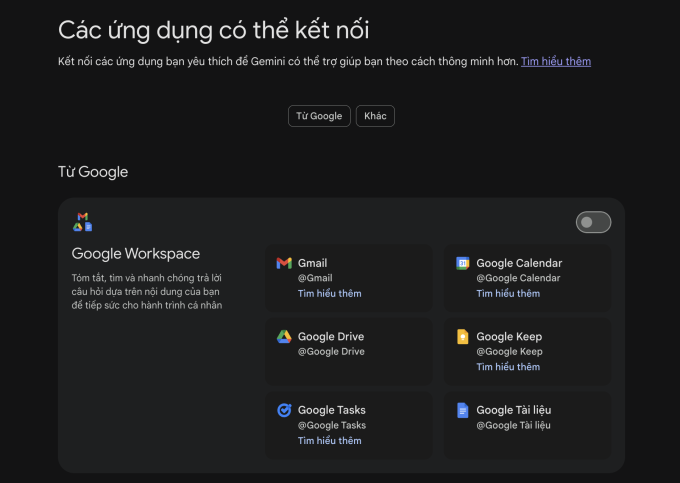This screenshot has height=483, width=680.
Task: Click the "Từ Google" section heading
Action: tap(93, 172)
